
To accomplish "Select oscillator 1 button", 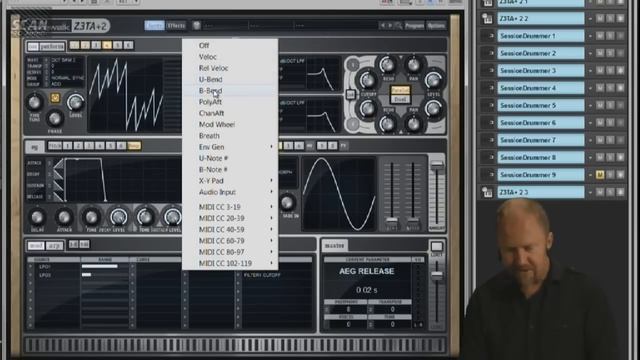I will tap(74, 45).
